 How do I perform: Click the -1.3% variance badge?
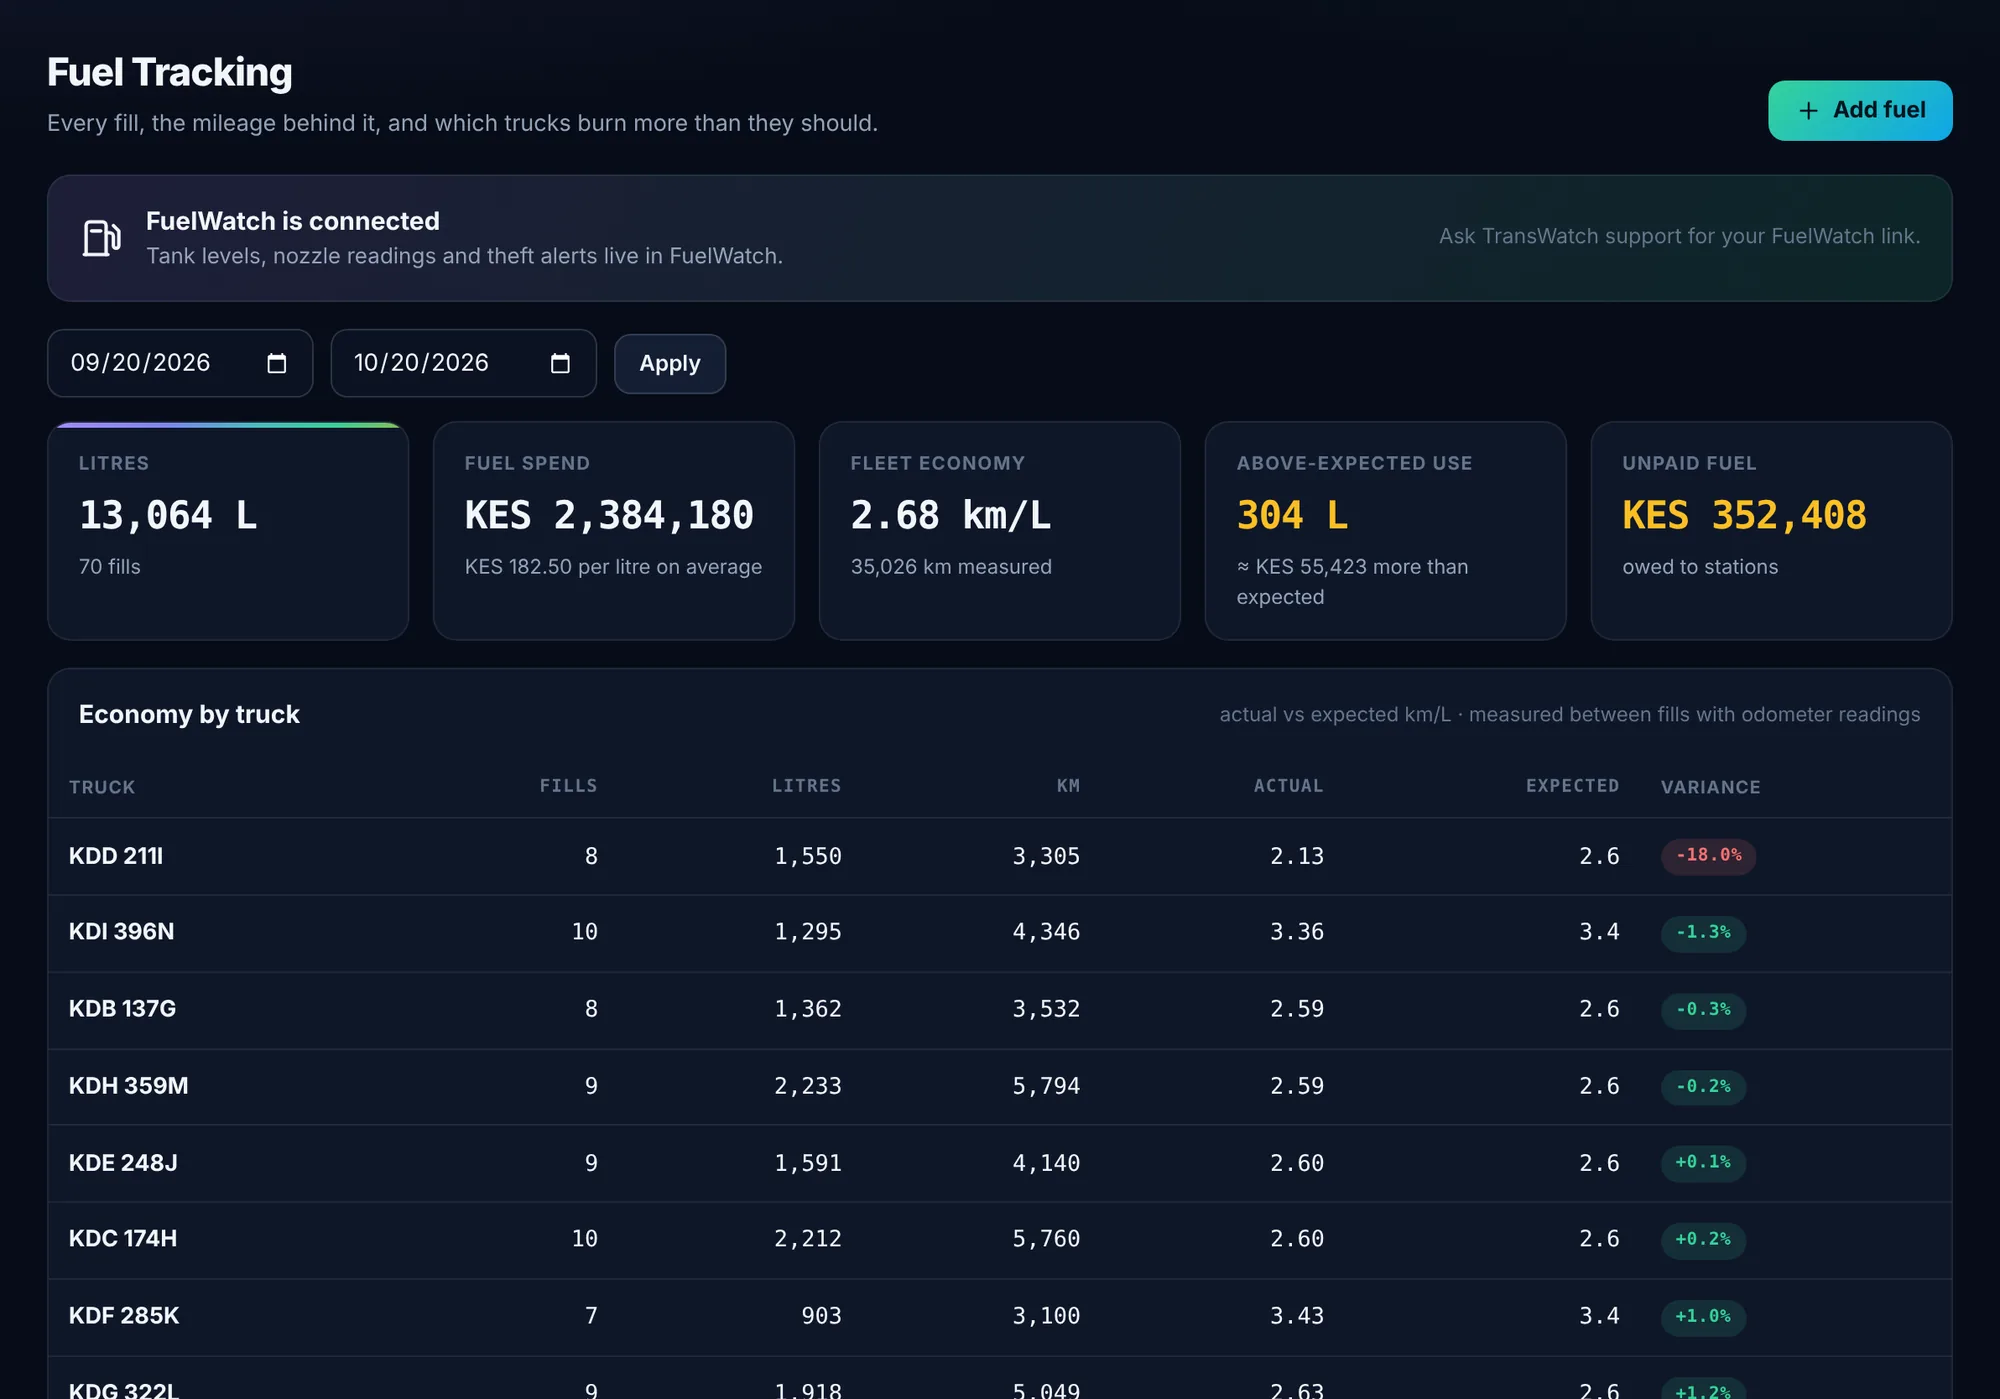(1703, 932)
